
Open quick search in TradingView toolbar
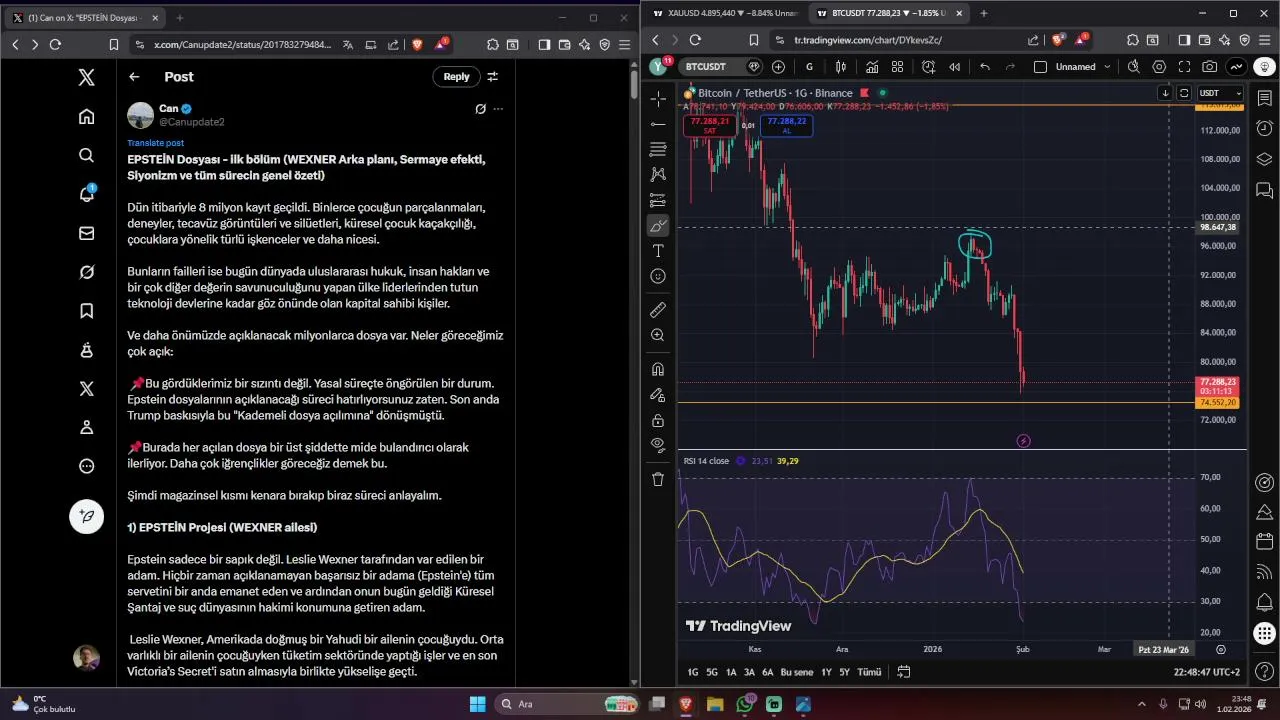1134,67
